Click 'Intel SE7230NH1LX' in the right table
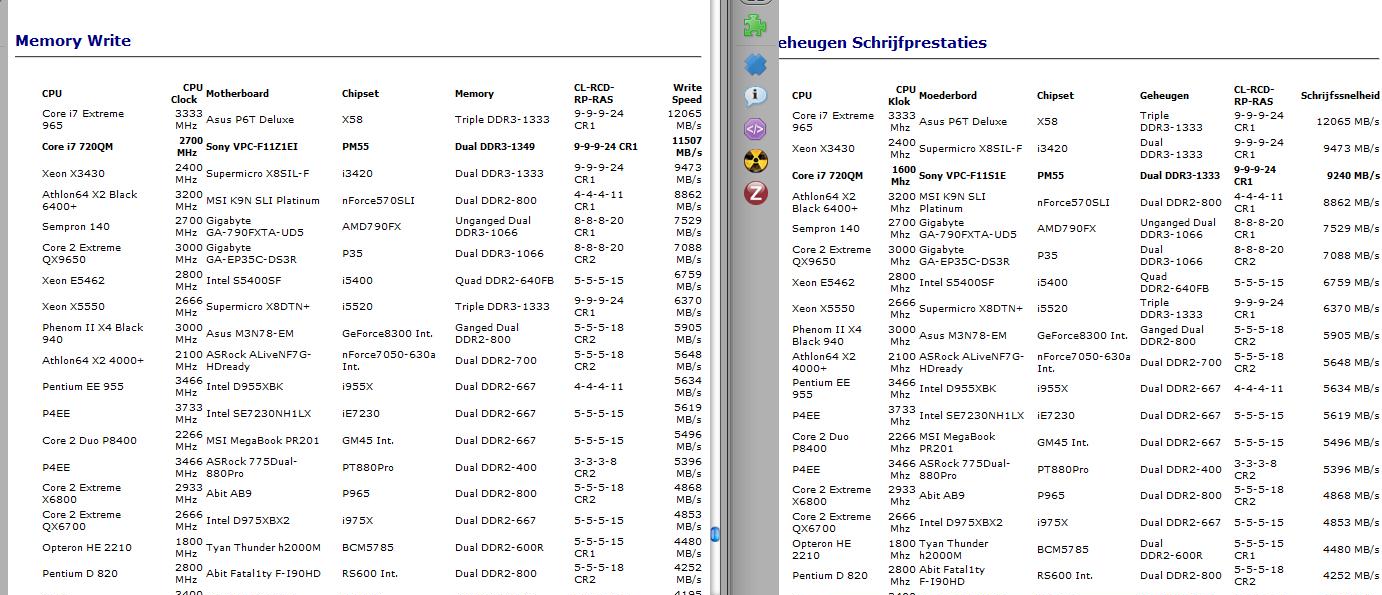 (x=972, y=416)
